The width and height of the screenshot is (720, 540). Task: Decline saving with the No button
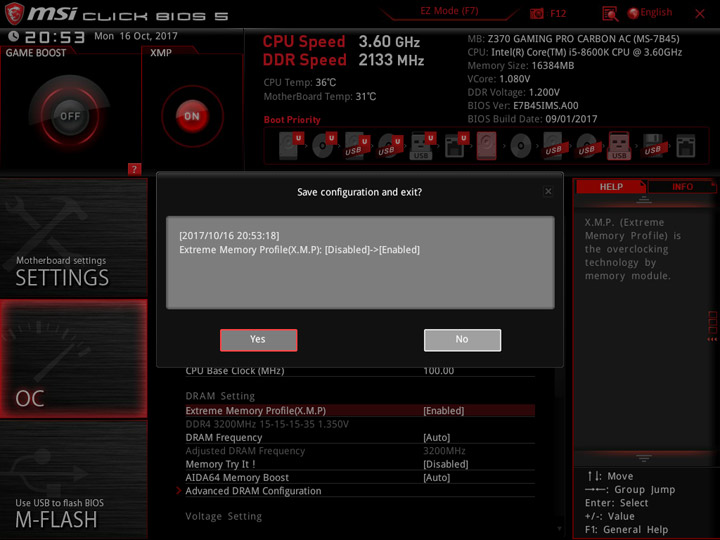[462, 340]
